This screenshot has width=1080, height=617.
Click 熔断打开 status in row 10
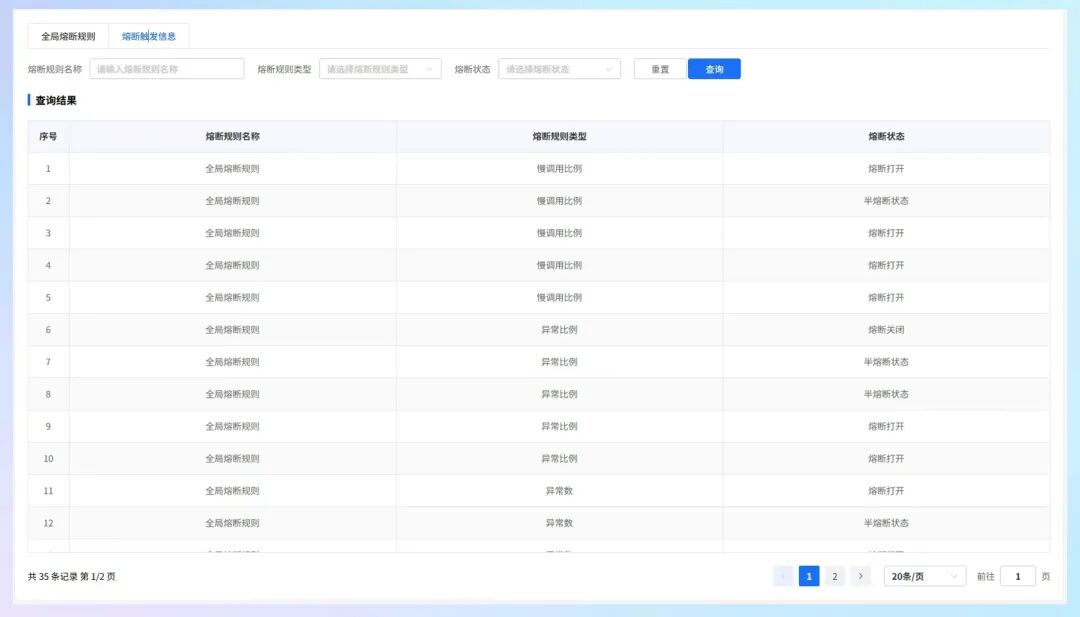tap(886, 459)
